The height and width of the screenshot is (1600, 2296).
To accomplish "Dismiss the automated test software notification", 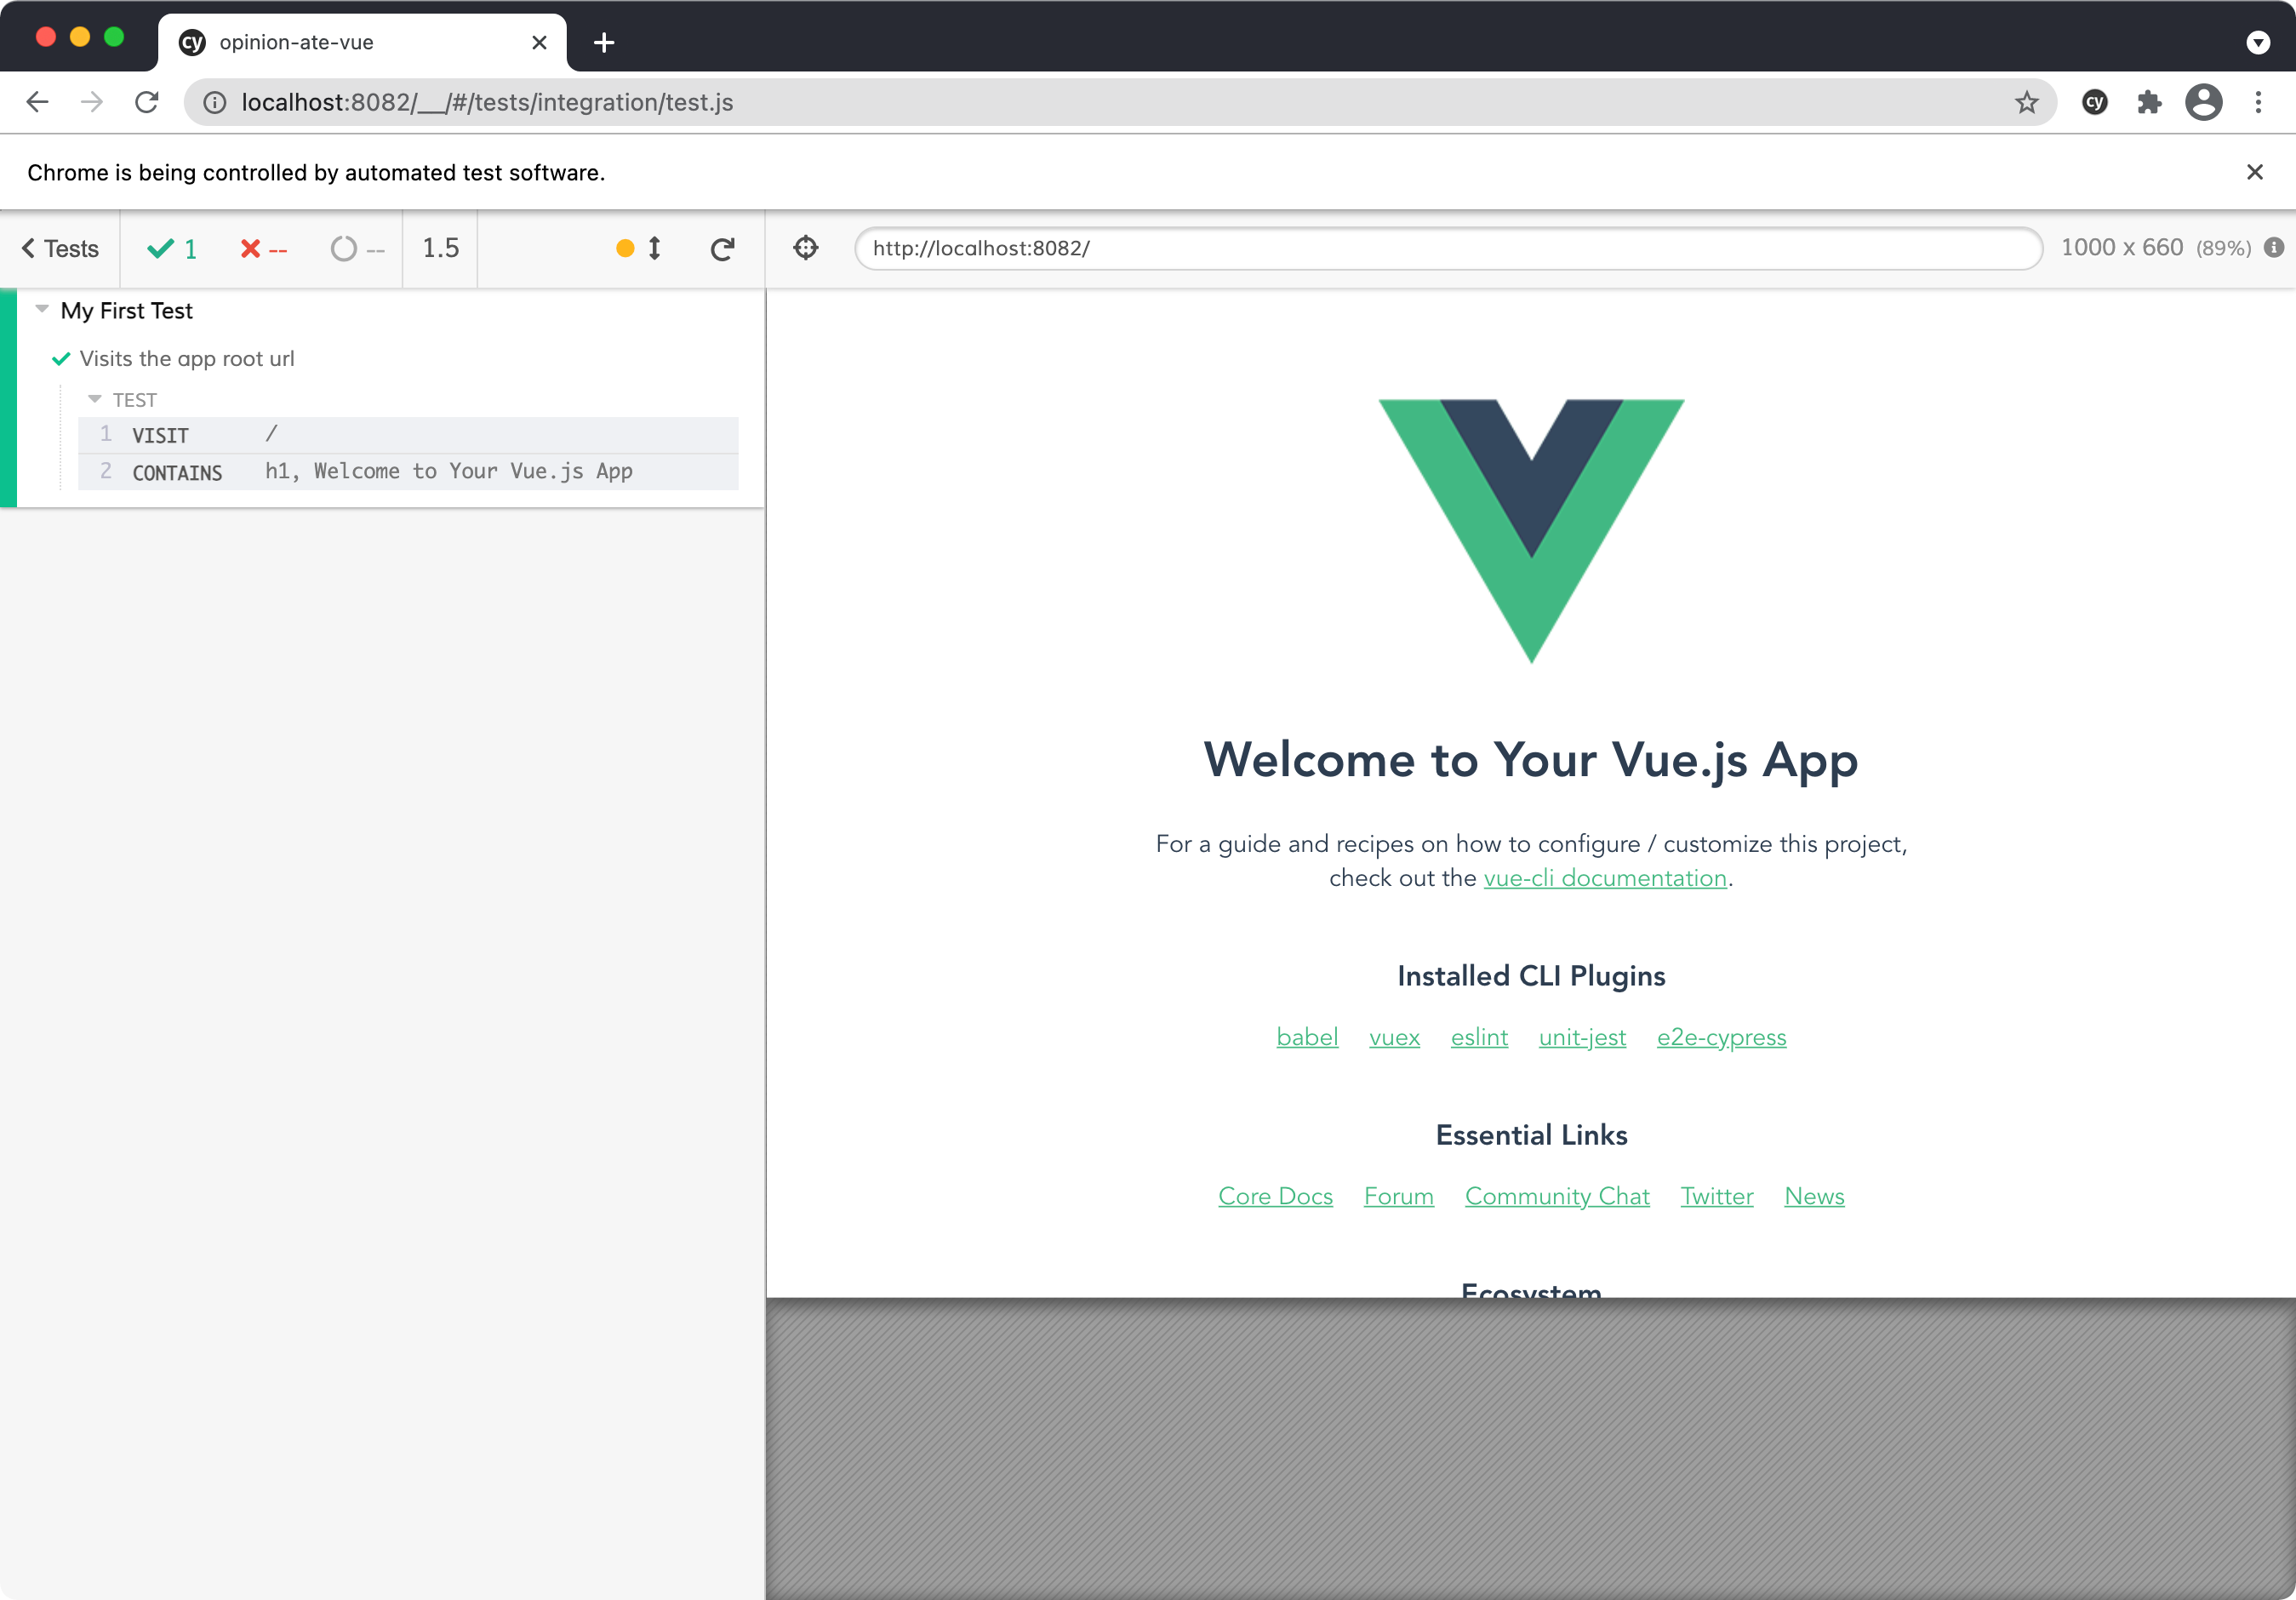I will click(x=2255, y=172).
